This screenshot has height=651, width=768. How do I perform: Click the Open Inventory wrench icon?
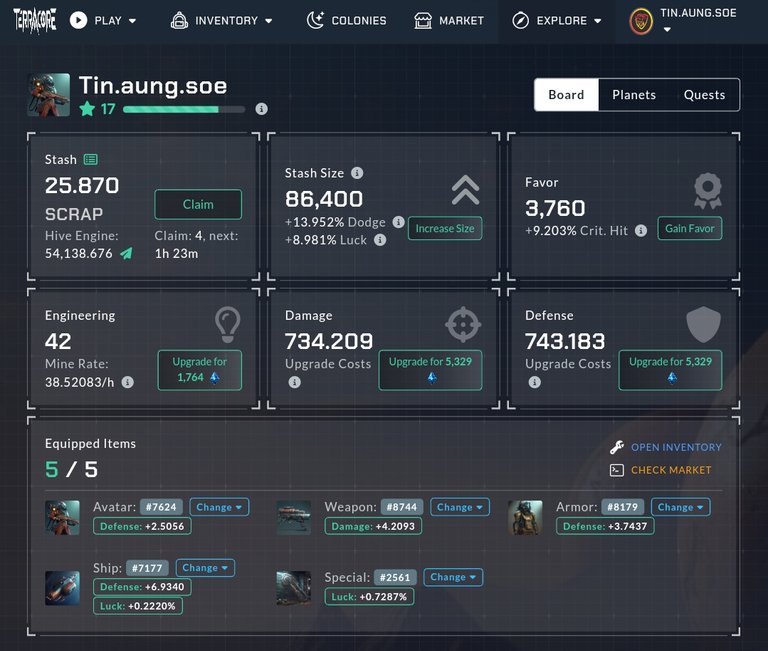point(617,447)
